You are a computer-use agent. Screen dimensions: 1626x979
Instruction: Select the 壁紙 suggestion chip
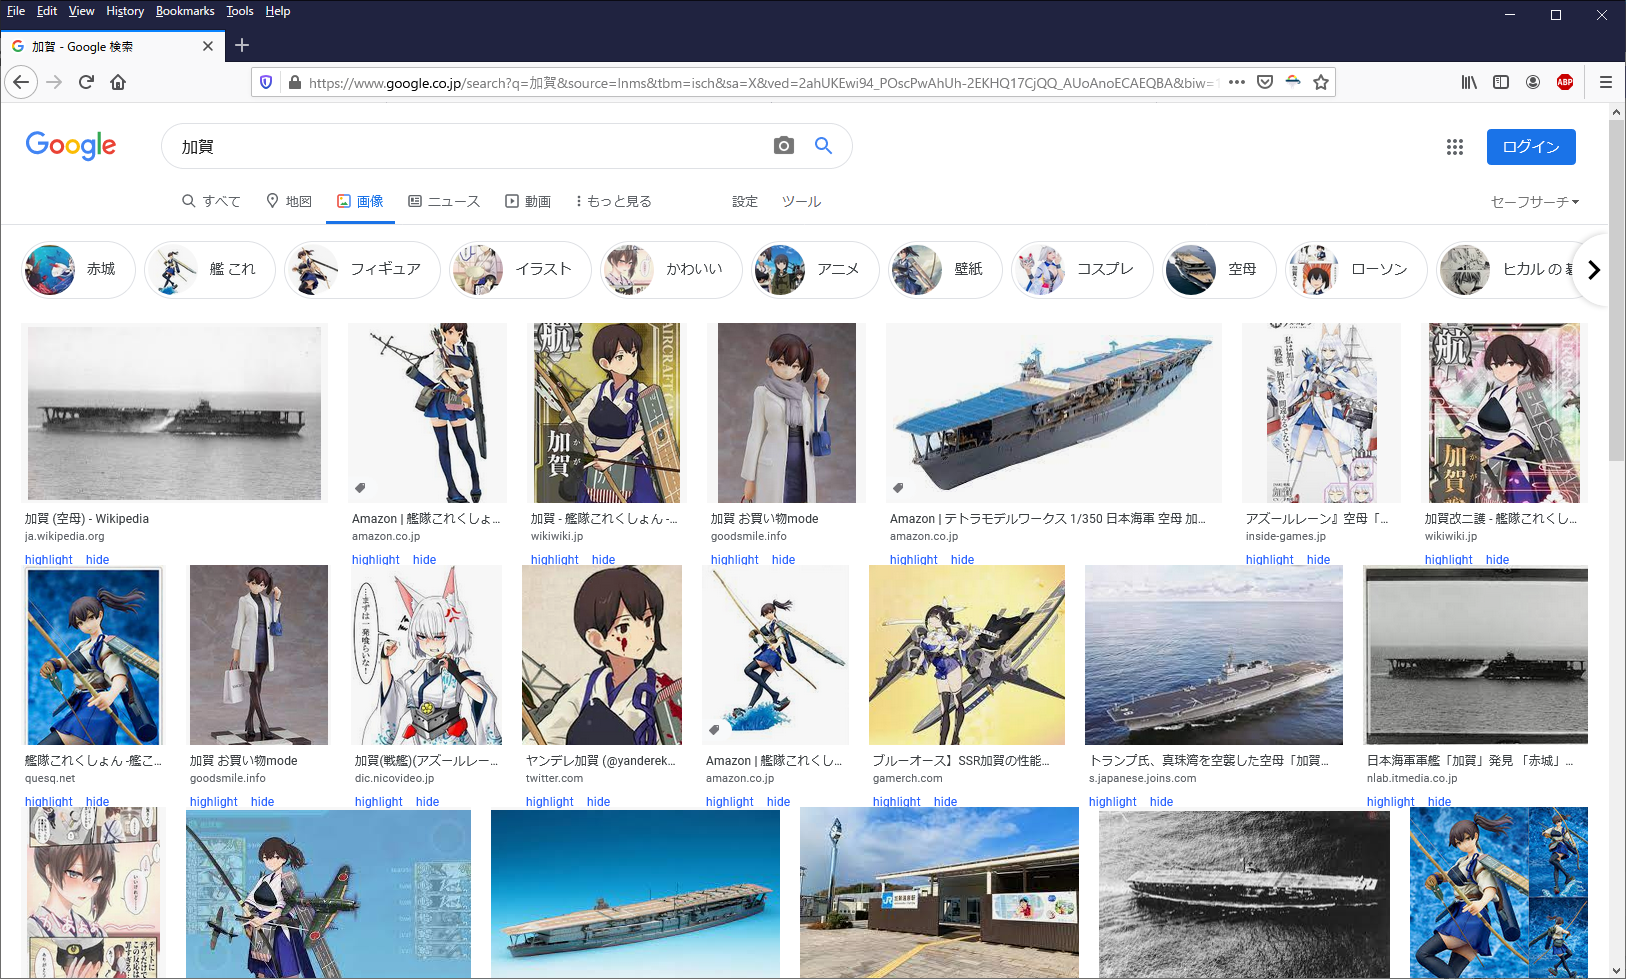click(945, 269)
